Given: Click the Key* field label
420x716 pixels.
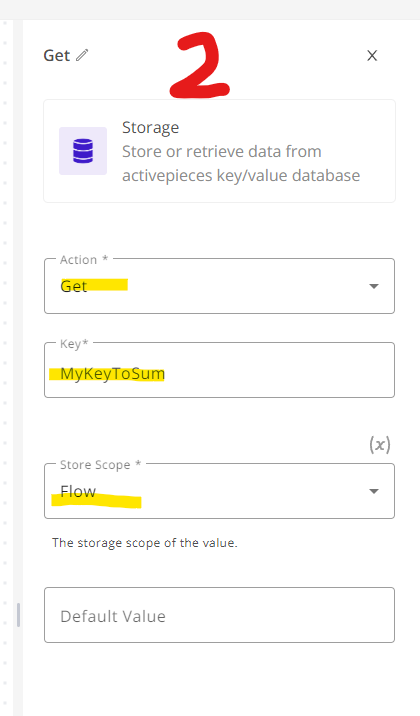Looking at the screenshot, I should (x=74, y=343).
